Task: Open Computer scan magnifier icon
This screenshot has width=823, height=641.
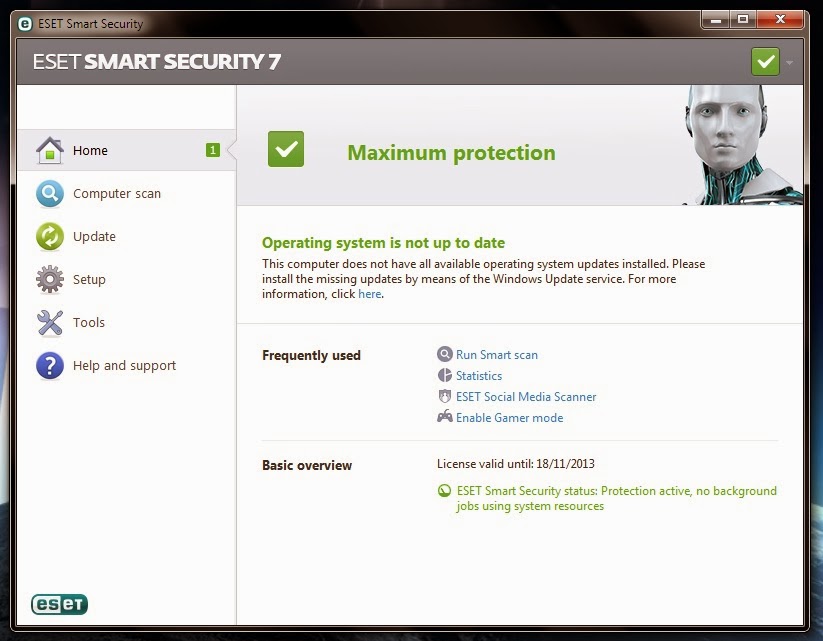Action: point(50,193)
